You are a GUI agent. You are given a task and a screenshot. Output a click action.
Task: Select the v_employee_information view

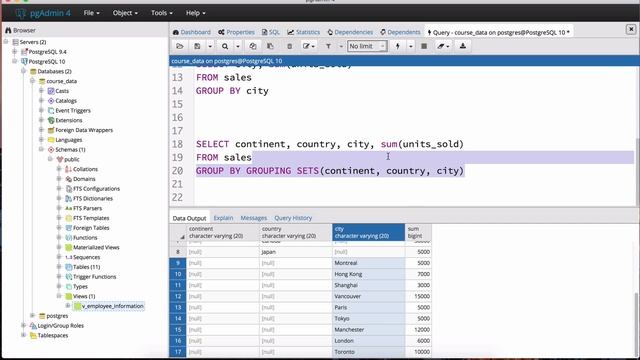[x=113, y=306]
